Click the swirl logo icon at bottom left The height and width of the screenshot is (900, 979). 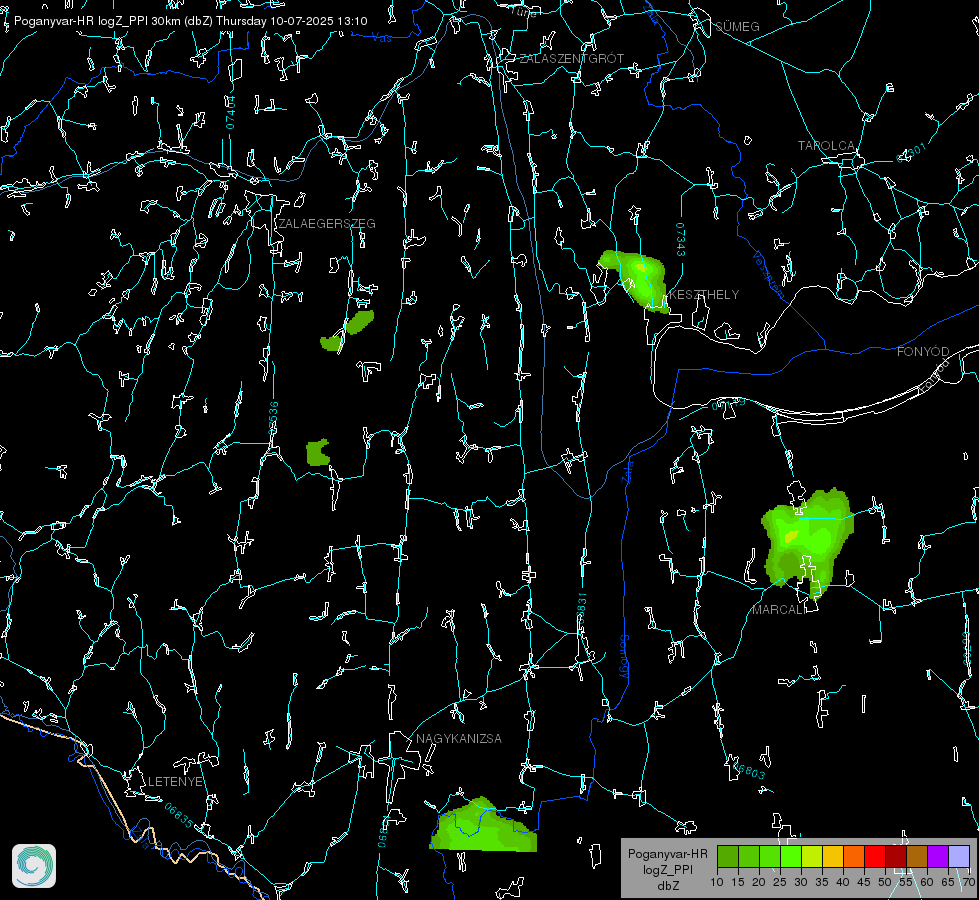[34, 866]
